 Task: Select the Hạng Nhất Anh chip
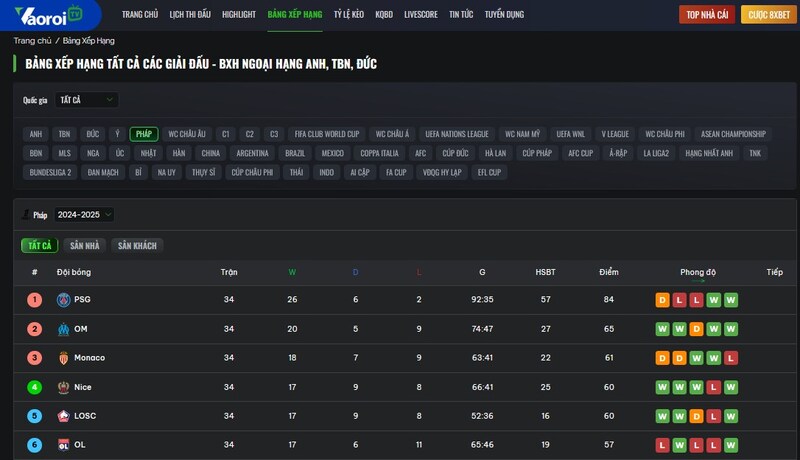[709, 153]
